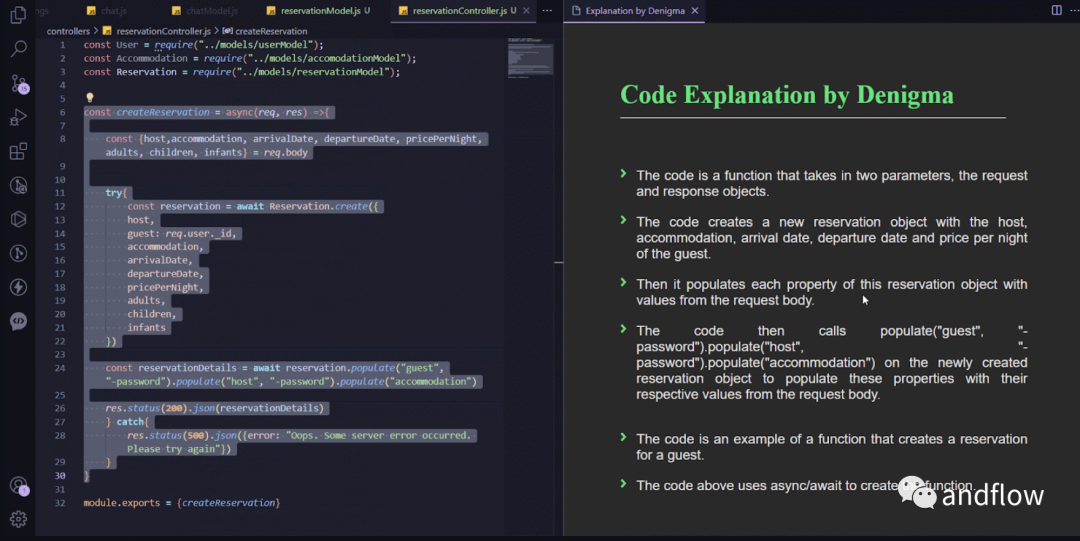
Task: Switch to the chatModel.js tab
Action: [205, 10]
